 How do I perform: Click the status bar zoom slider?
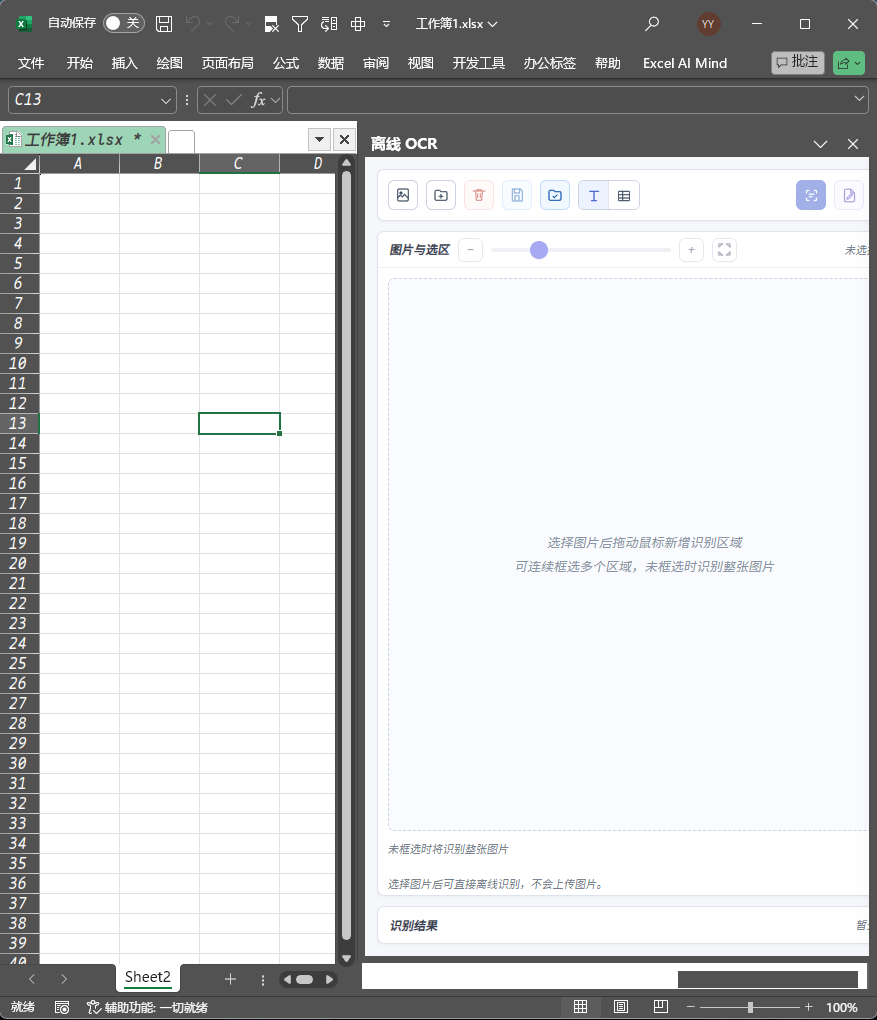click(x=750, y=1007)
